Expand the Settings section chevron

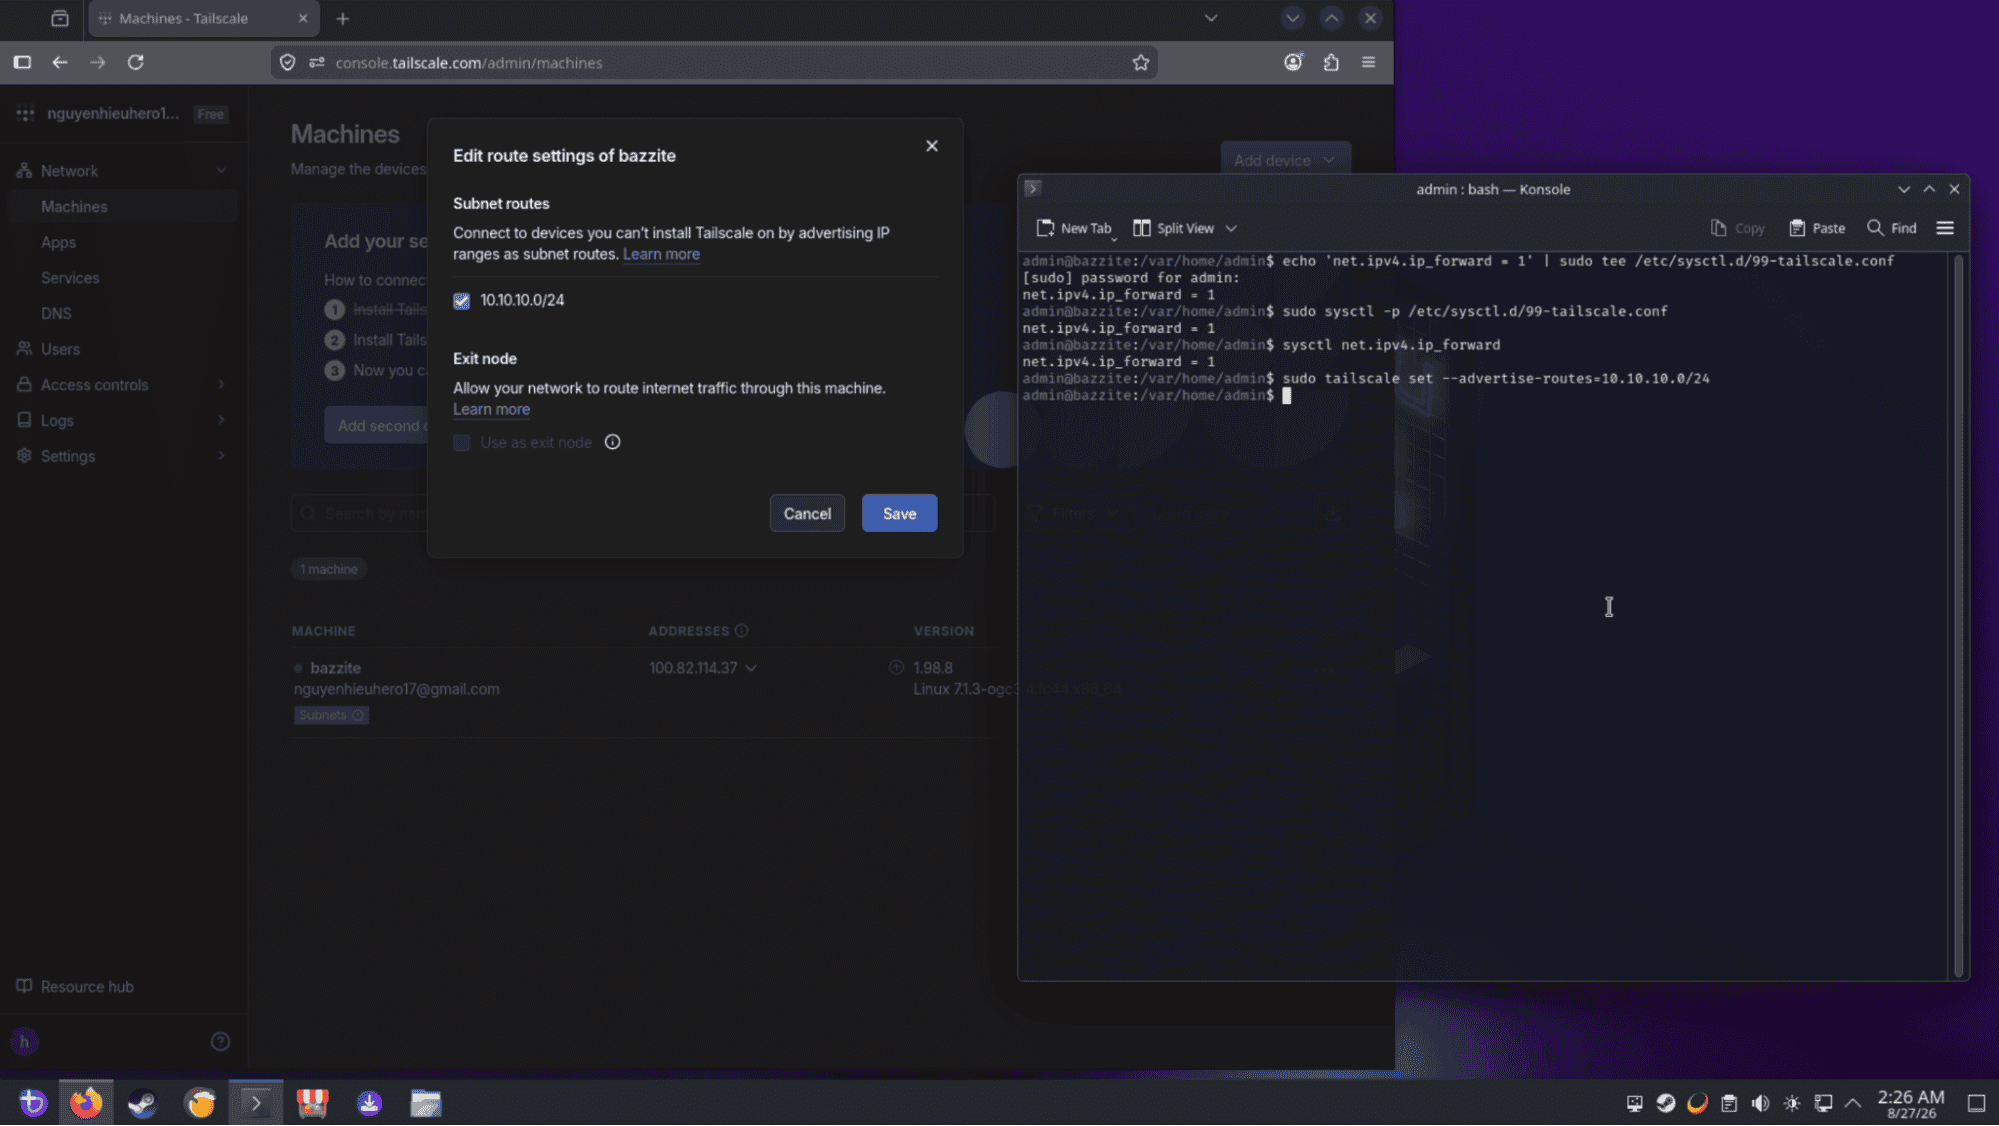pyautogui.click(x=221, y=456)
